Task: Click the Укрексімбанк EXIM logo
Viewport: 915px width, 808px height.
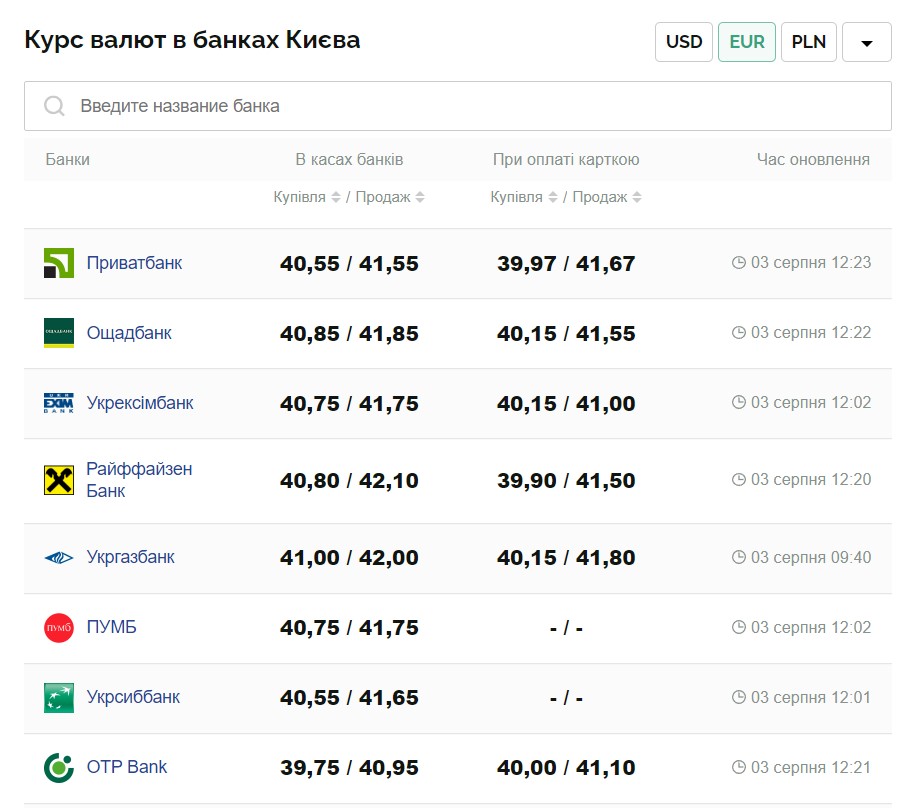Action: 59,403
